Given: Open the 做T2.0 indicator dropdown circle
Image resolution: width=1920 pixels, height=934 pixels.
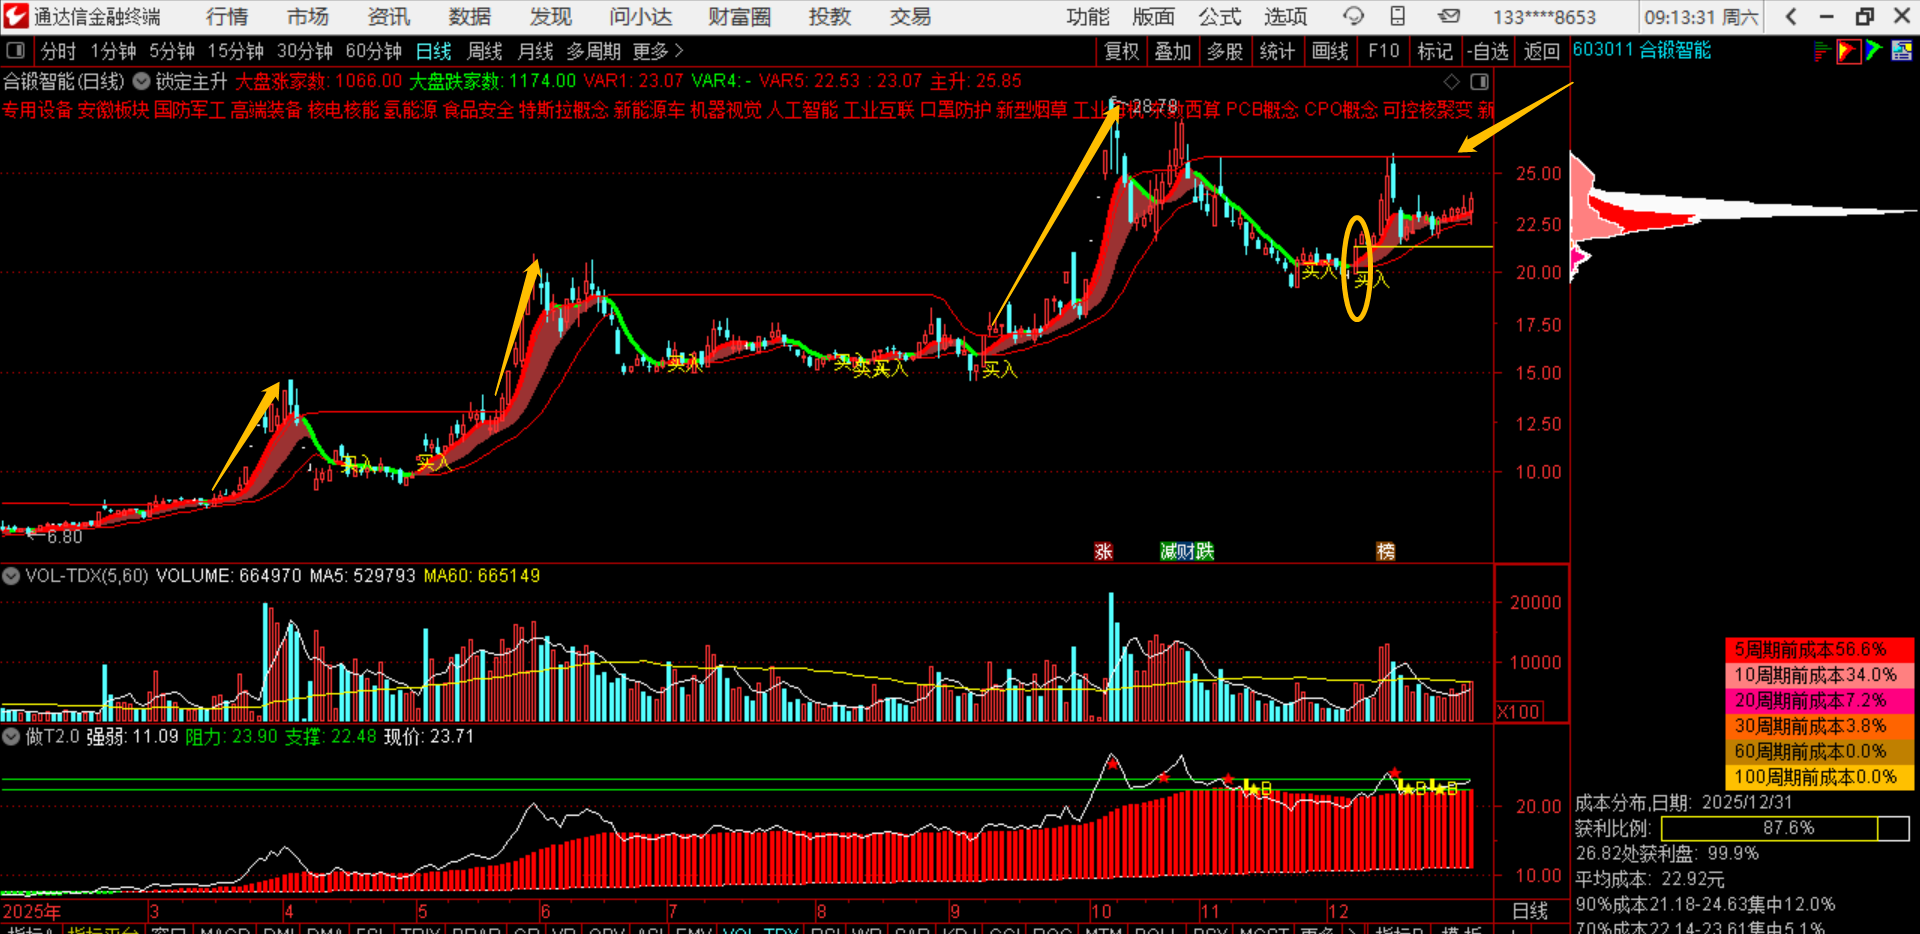Looking at the screenshot, I should (11, 737).
